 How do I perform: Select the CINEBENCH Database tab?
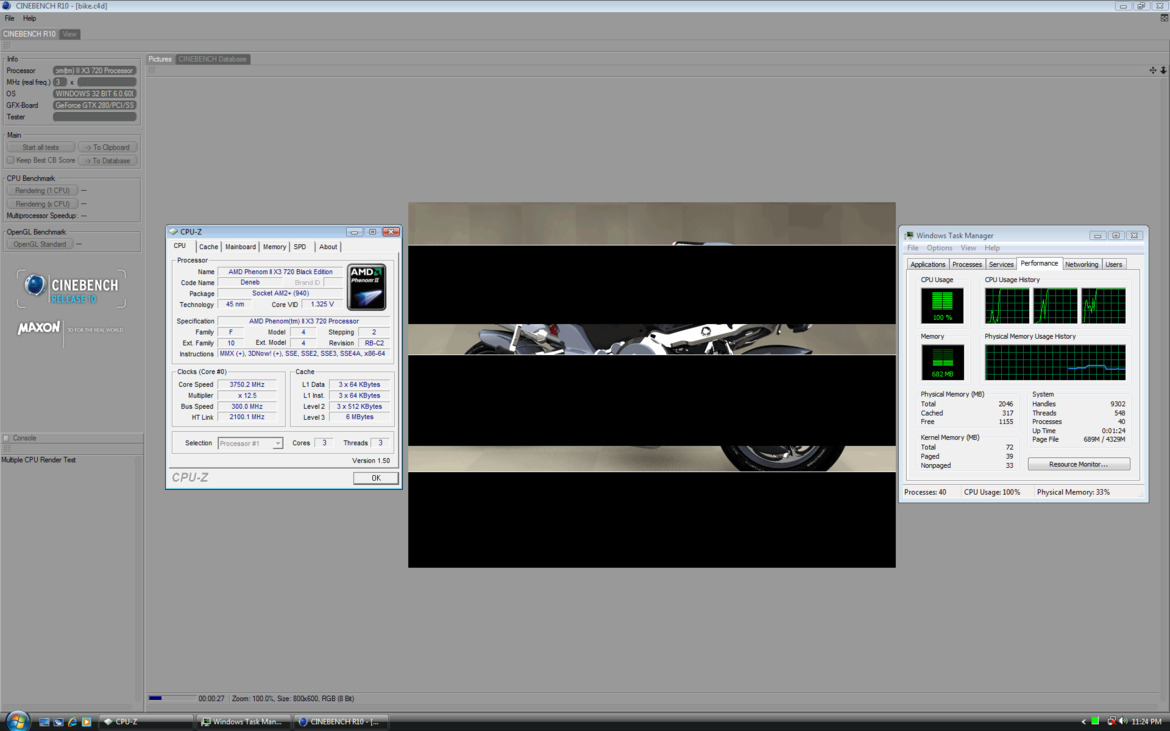click(x=213, y=59)
